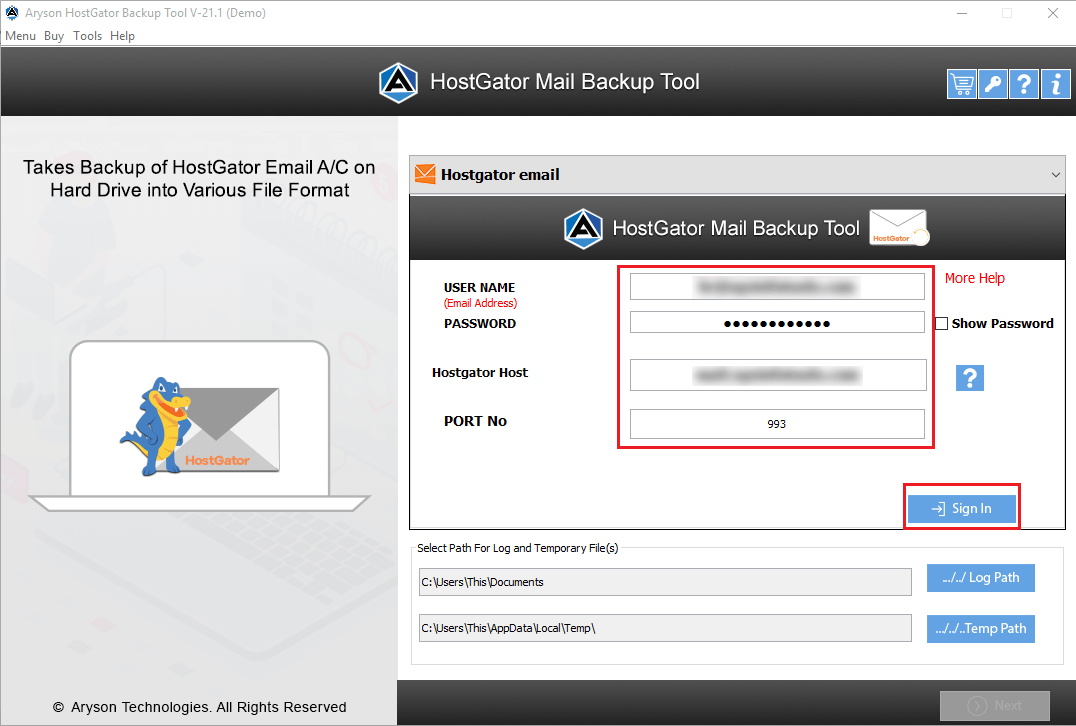Click the orange envelope Hostgator email icon
Image resolution: width=1076 pixels, height=726 pixels.
(425, 174)
